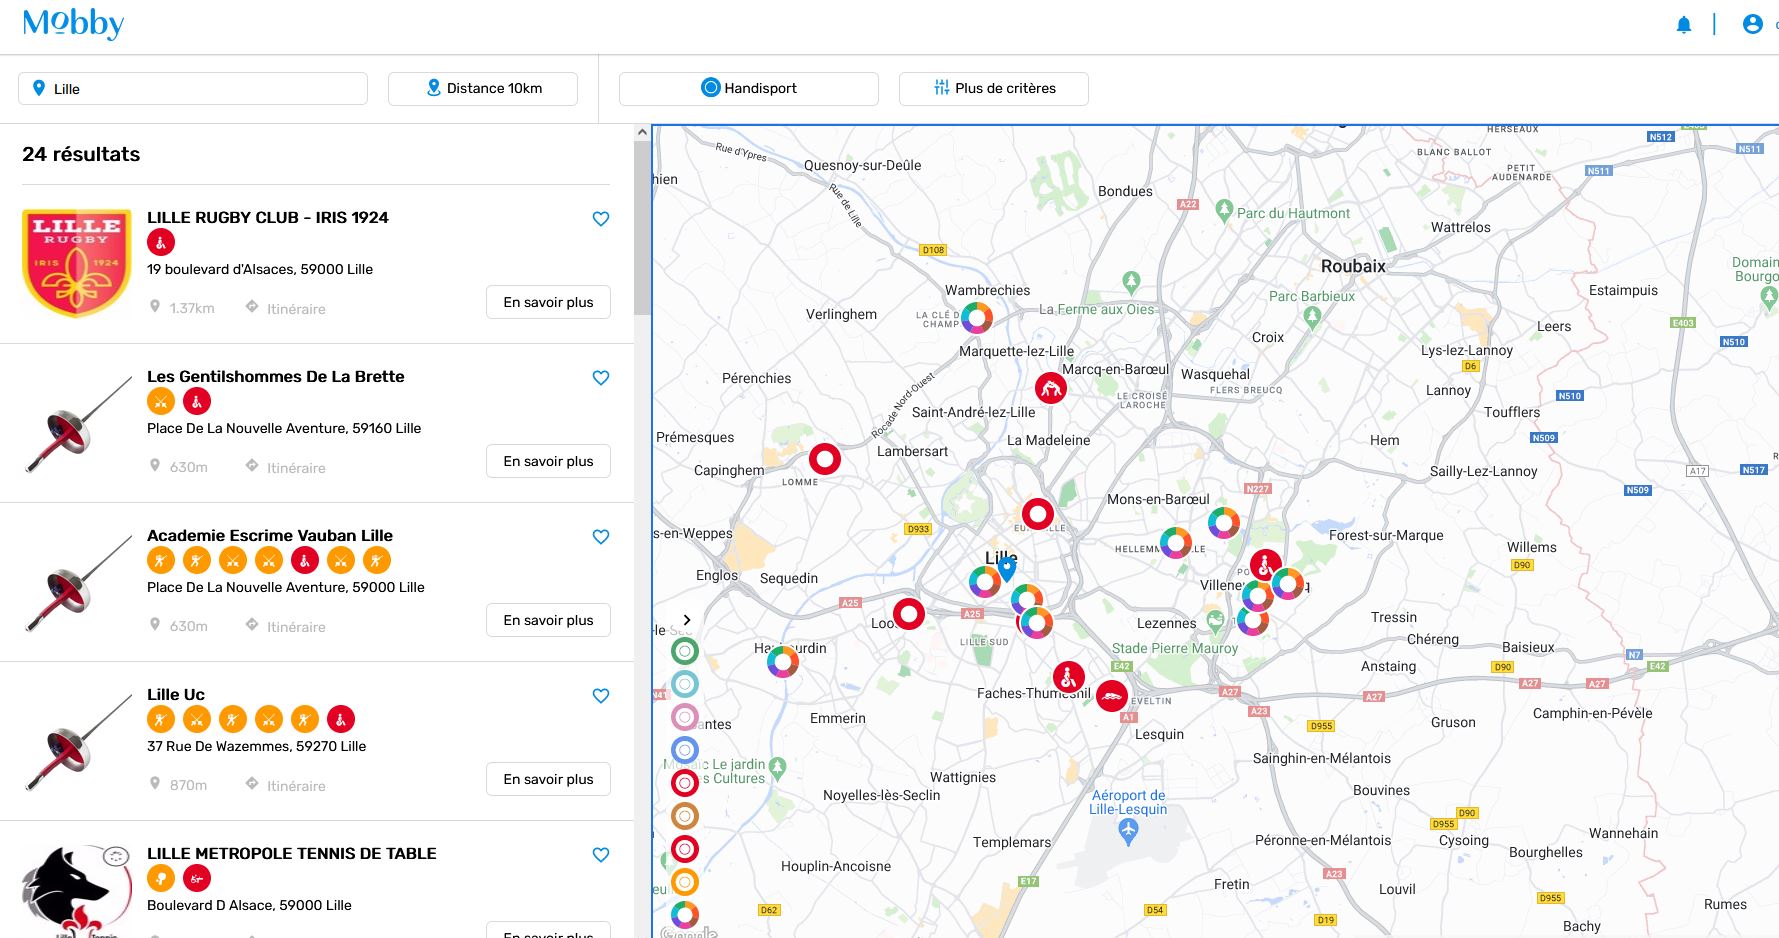The height and width of the screenshot is (938, 1779).
Task: Click the notification bell icon
Action: coord(1684,25)
